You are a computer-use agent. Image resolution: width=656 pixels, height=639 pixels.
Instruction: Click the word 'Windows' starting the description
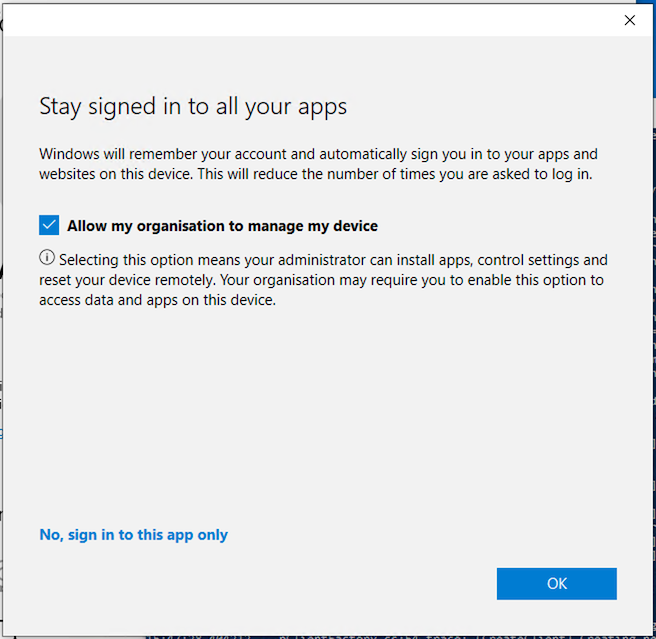70,154
